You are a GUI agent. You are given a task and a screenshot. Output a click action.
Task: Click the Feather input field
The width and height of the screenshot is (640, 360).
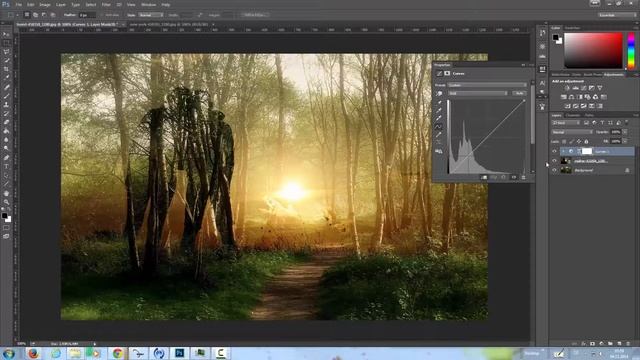click(x=87, y=15)
